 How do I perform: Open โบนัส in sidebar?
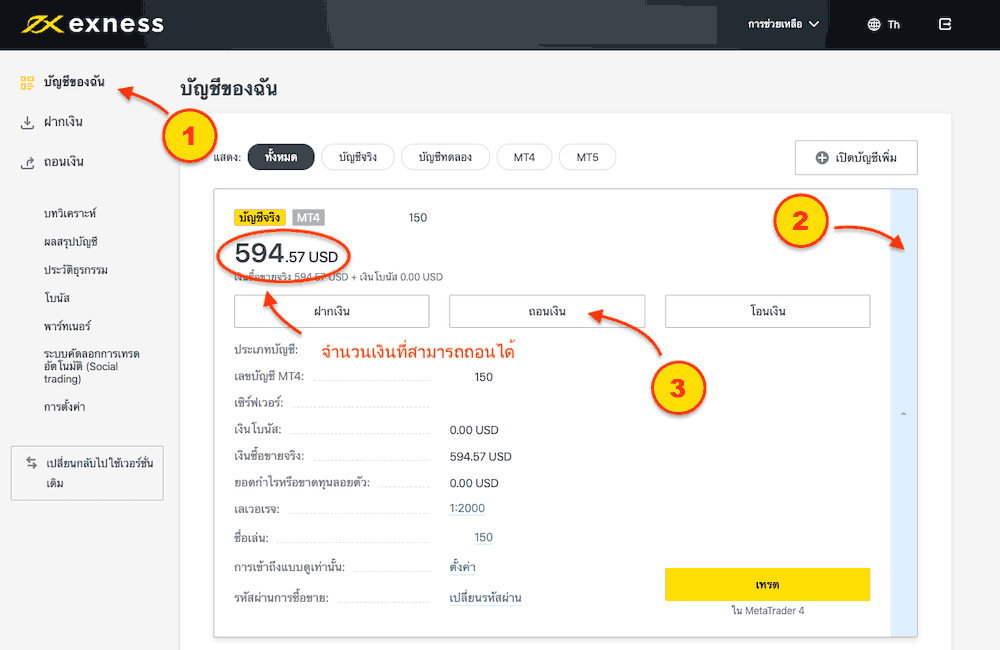[57, 298]
